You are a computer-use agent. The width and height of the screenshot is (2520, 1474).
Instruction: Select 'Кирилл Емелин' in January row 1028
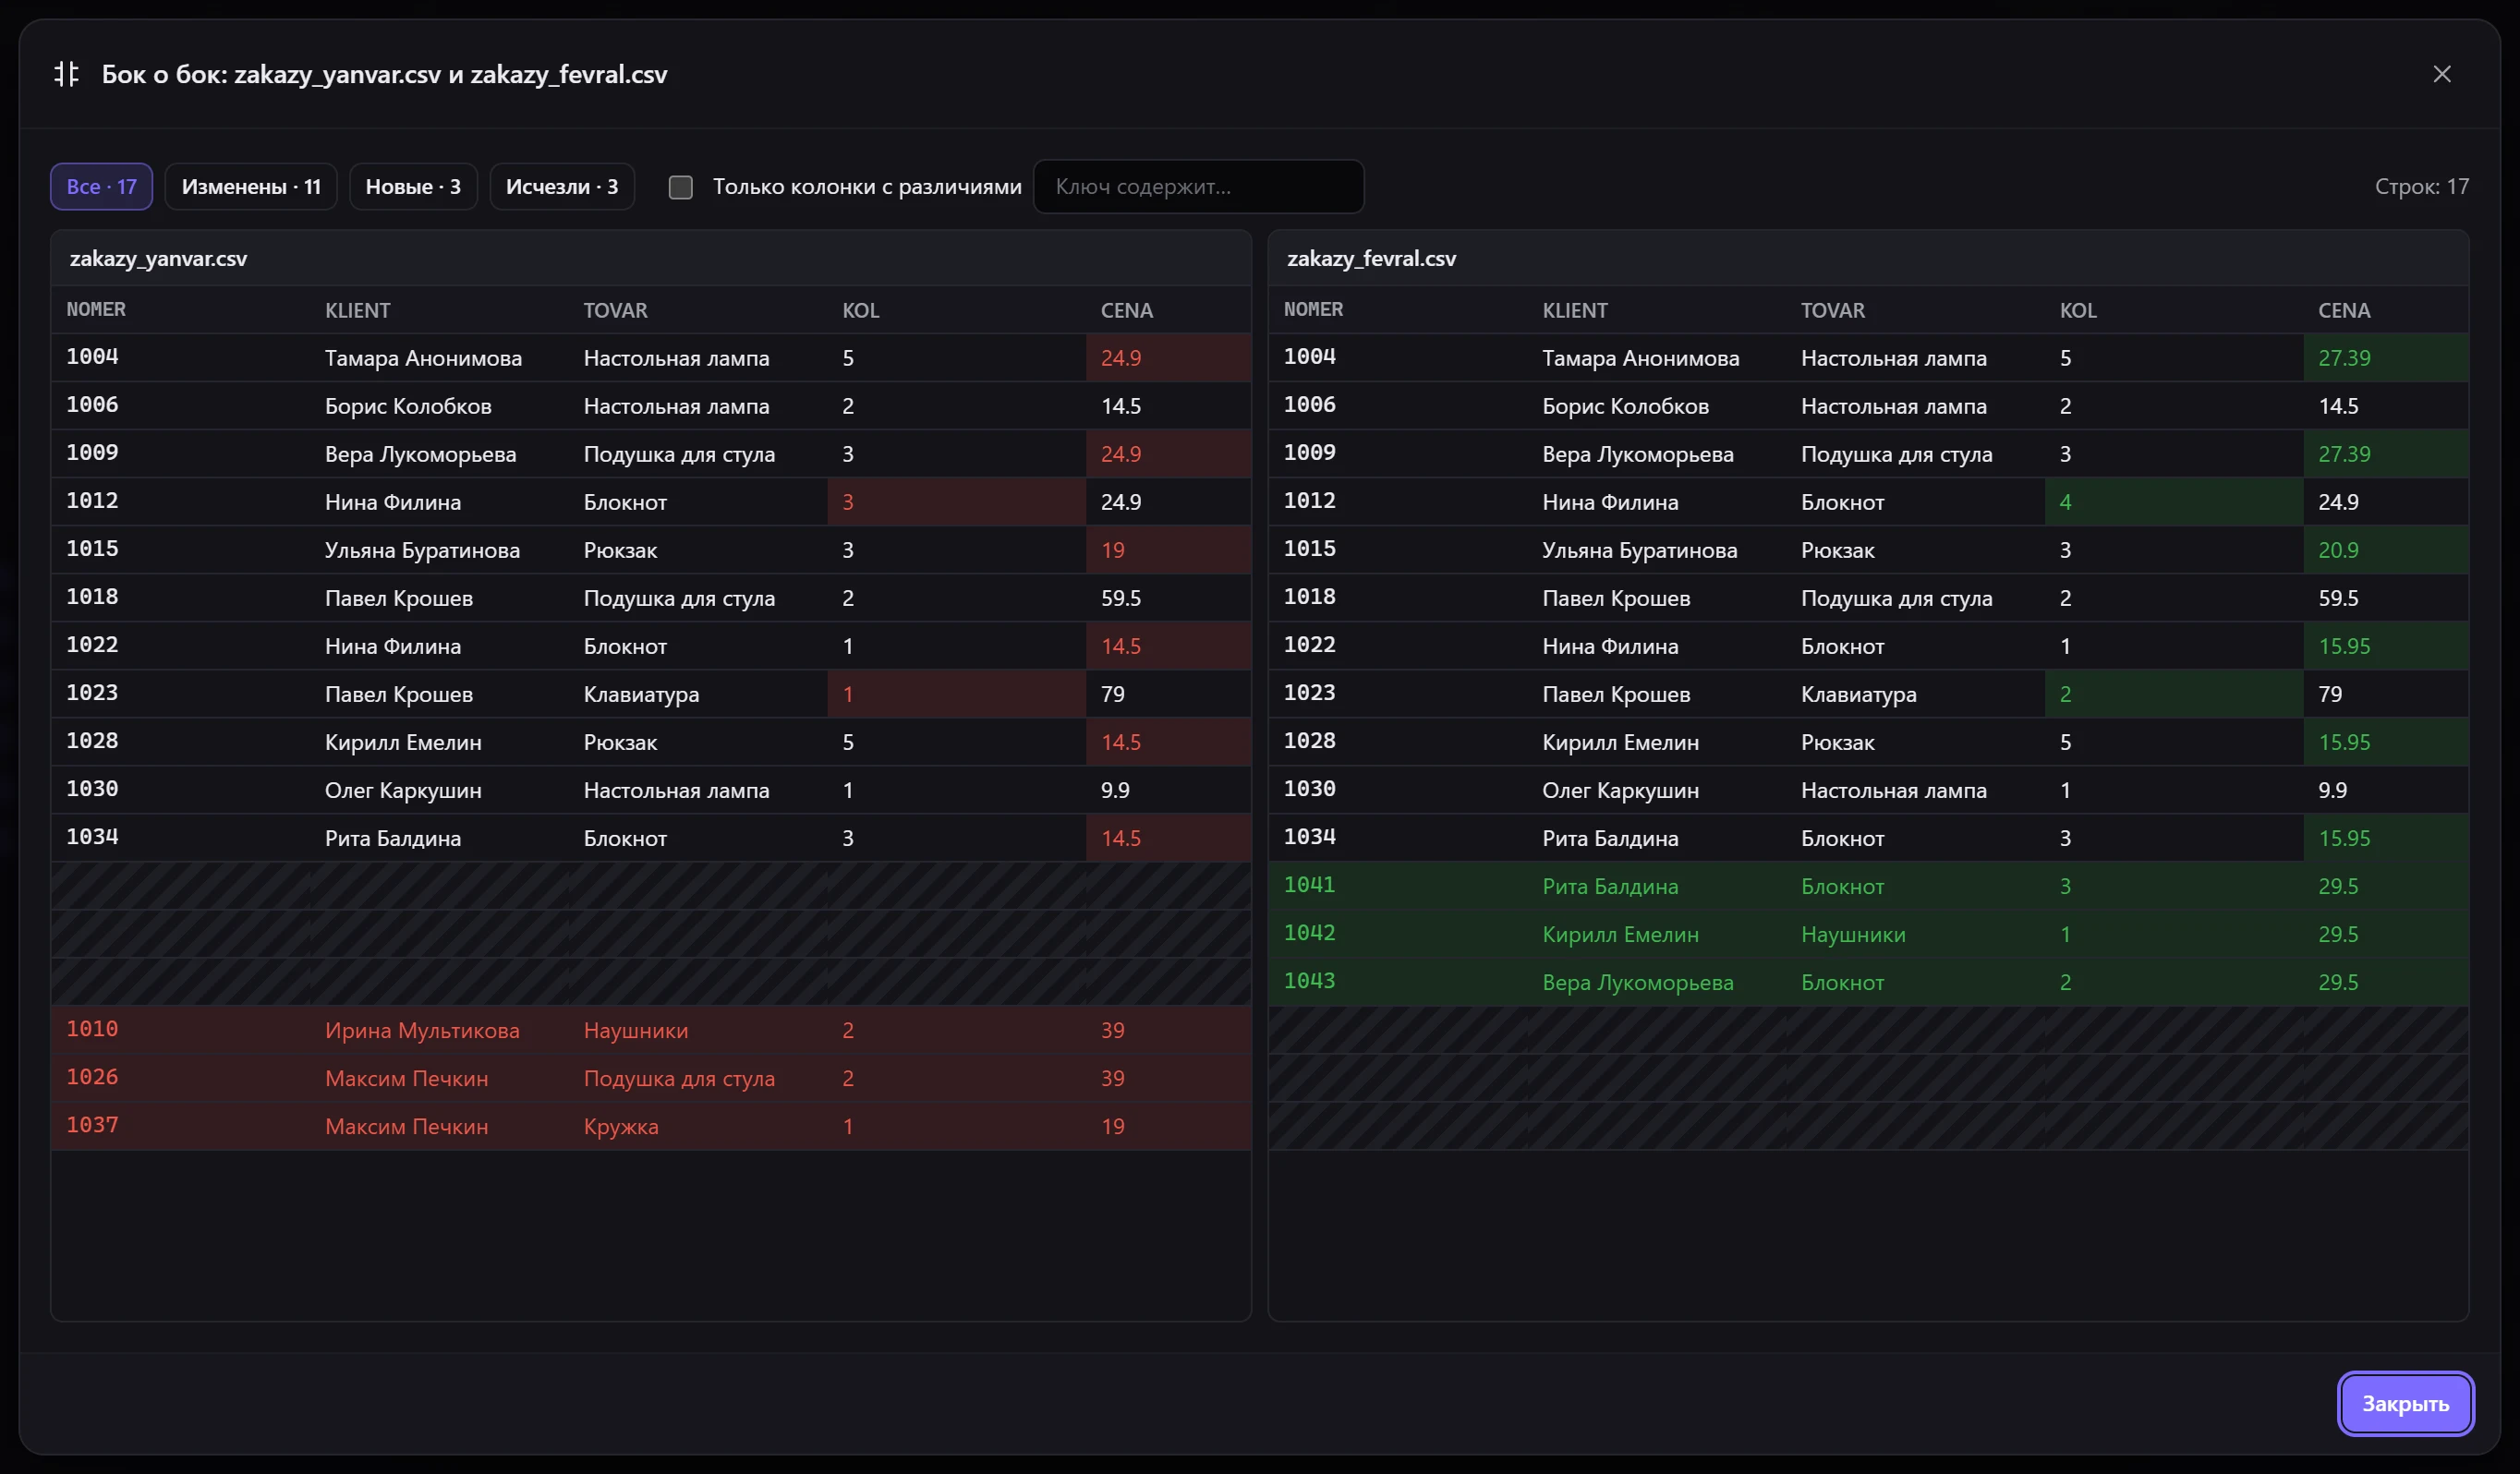403,742
